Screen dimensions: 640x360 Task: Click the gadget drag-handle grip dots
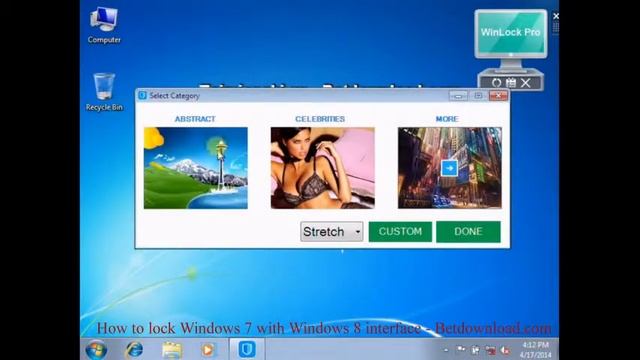pyautogui.click(x=556, y=27)
